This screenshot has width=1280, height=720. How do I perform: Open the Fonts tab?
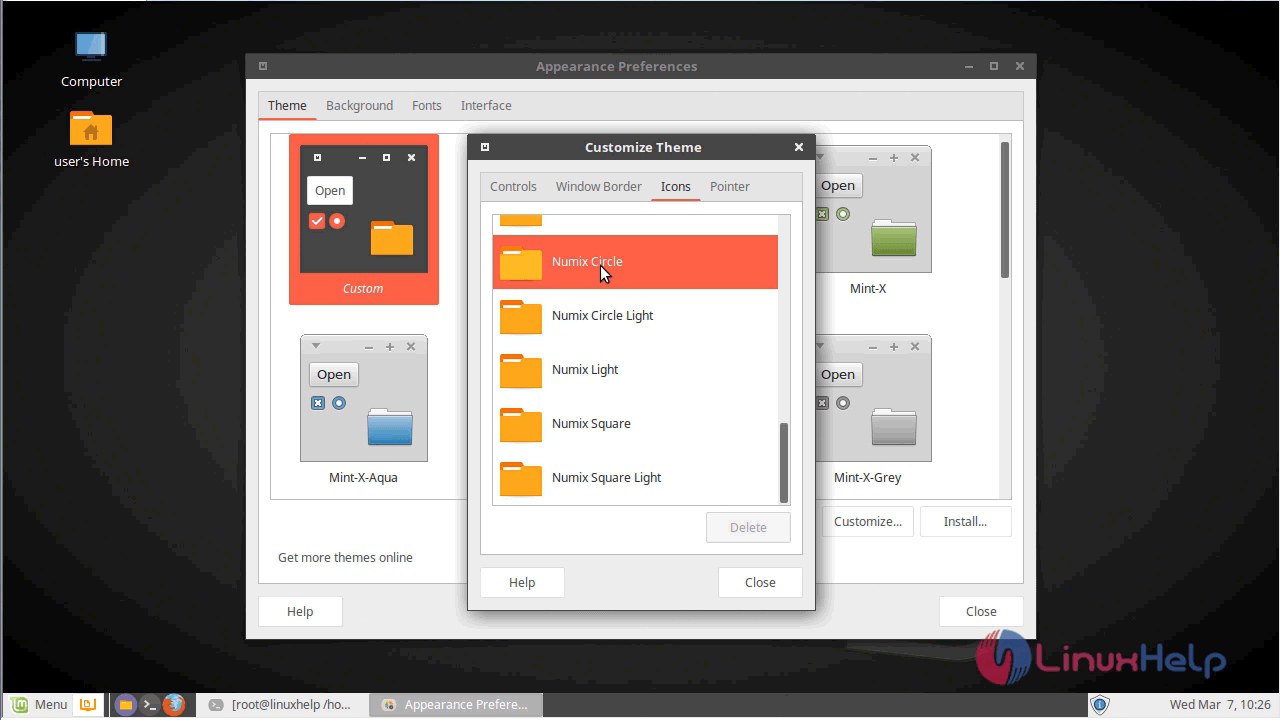point(427,106)
